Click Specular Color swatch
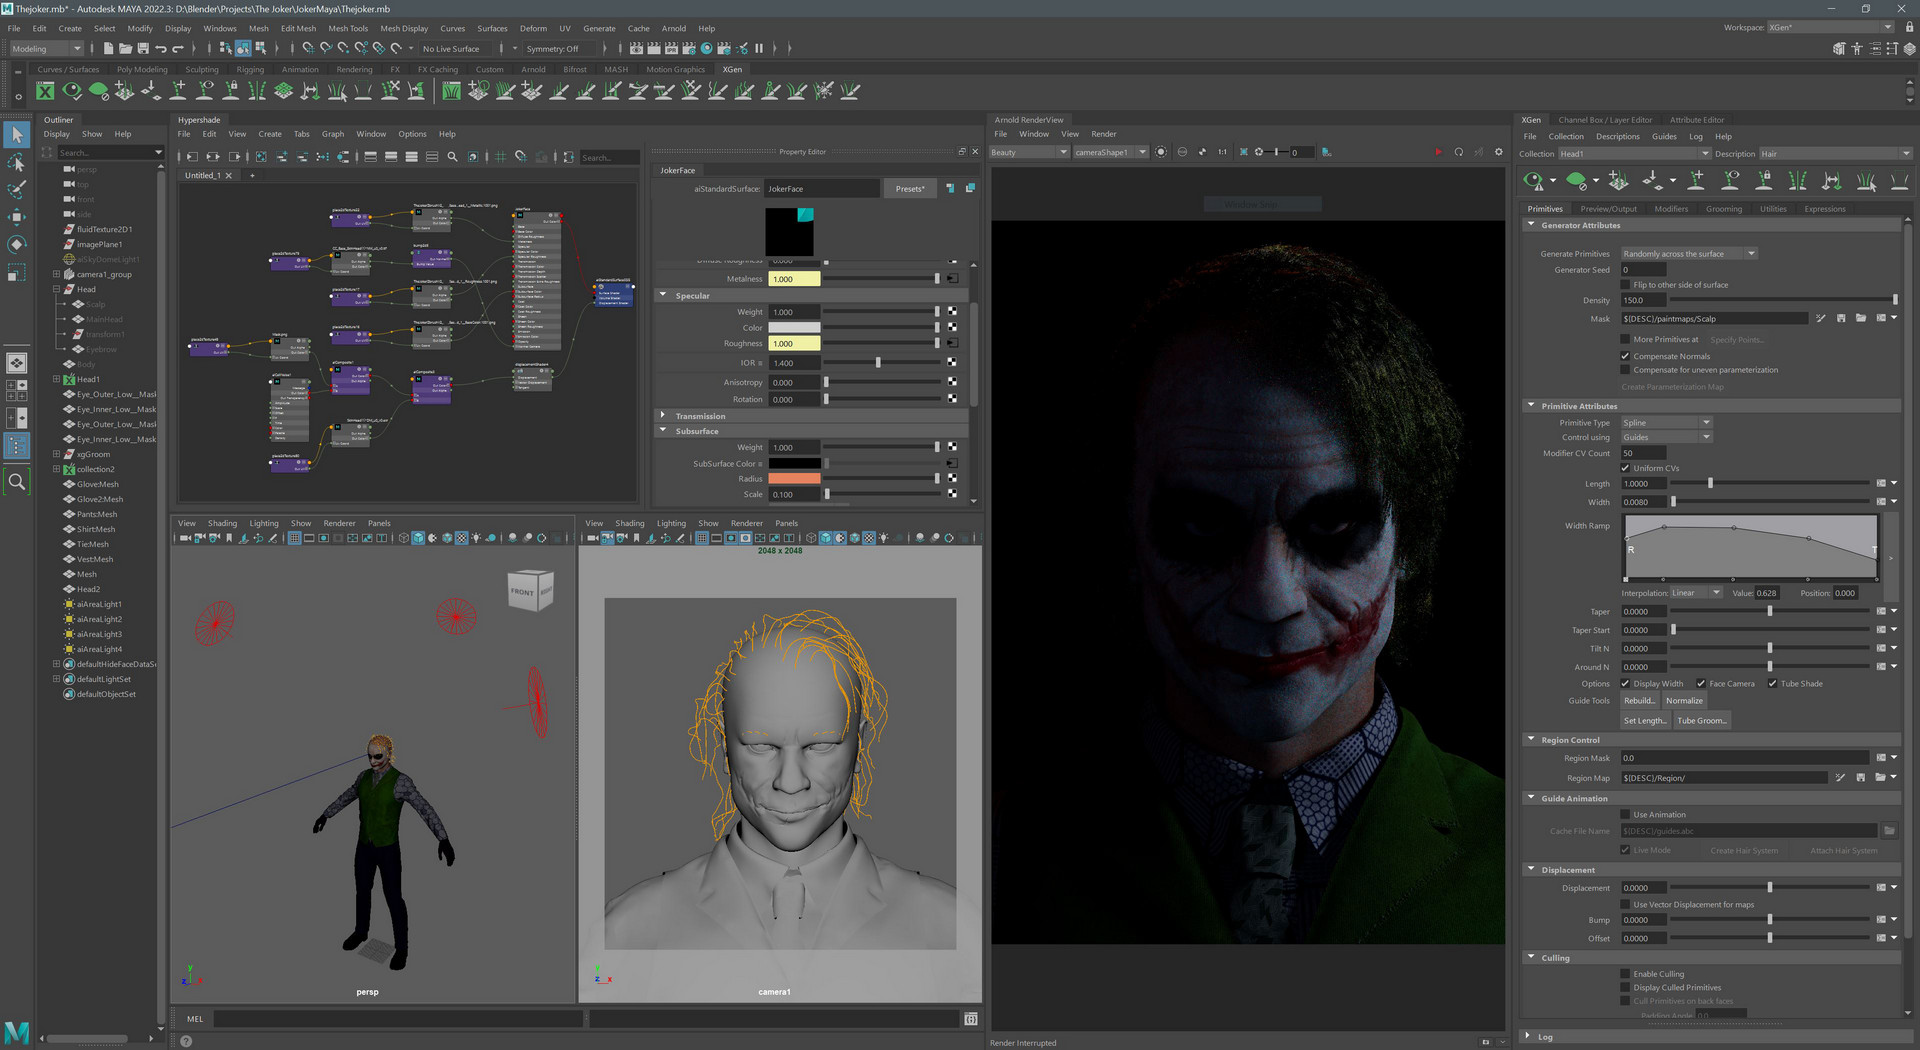 [794, 328]
